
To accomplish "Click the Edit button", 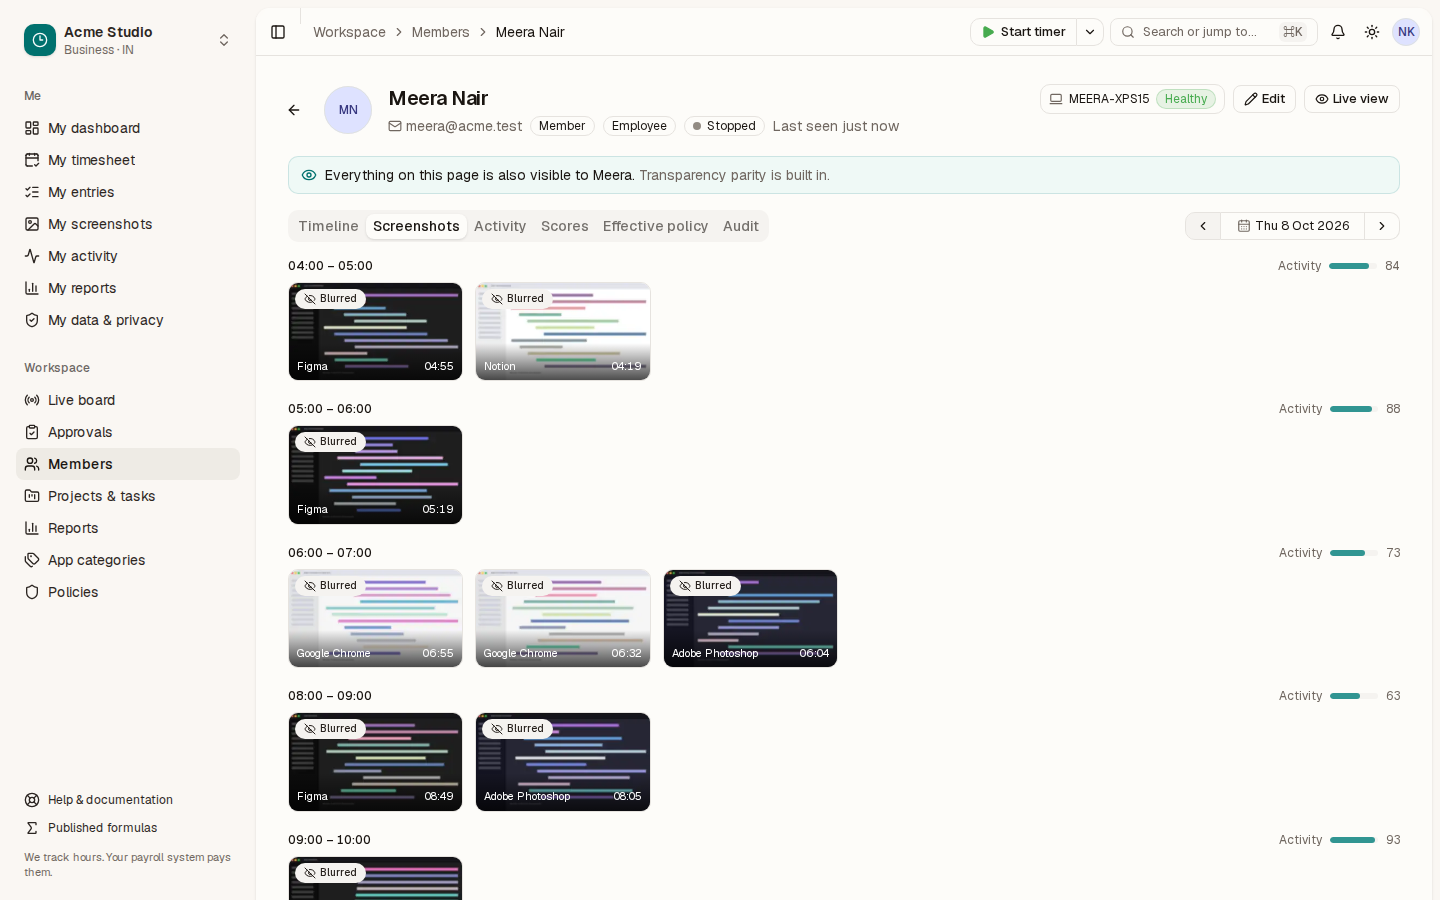I will (1264, 99).
